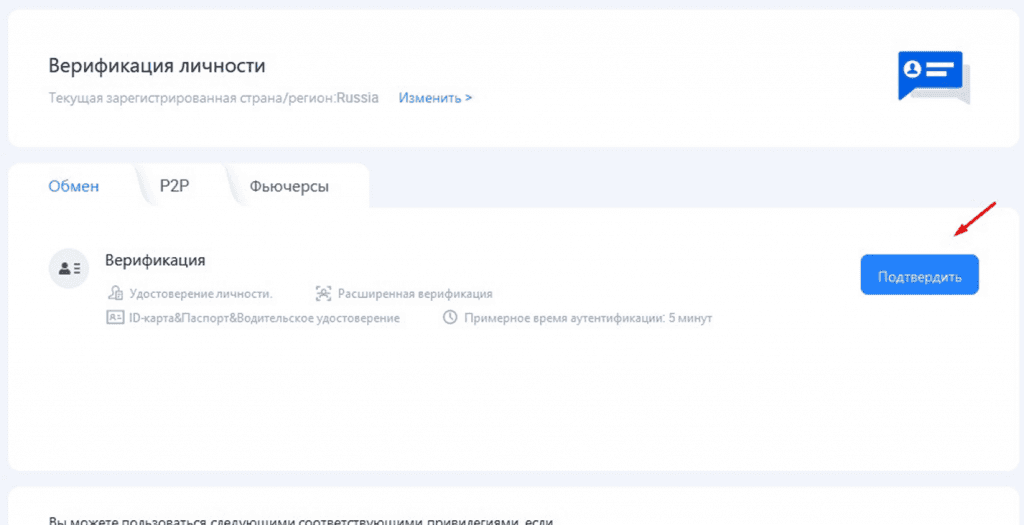Click the Текущая зарегистрированная страна/регион text

coord(192,99)
